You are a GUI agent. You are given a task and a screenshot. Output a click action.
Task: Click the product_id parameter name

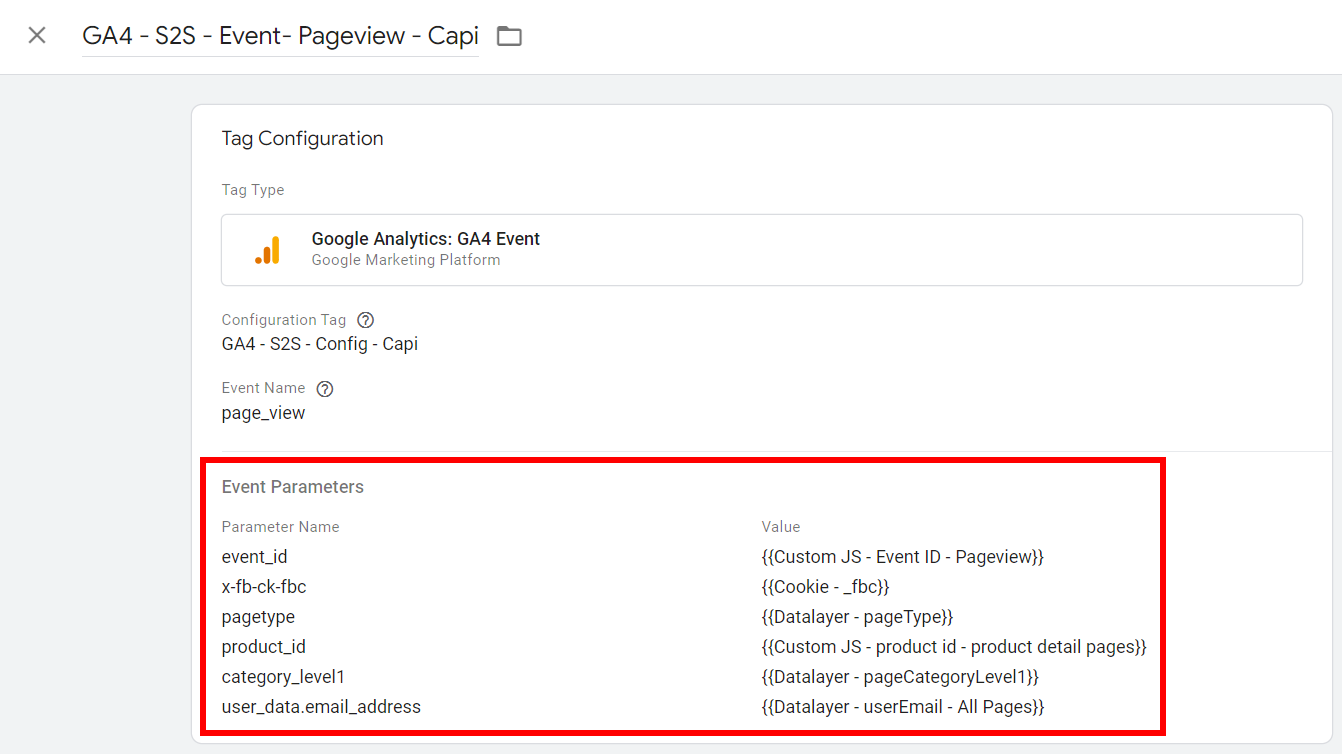point(263,647)
